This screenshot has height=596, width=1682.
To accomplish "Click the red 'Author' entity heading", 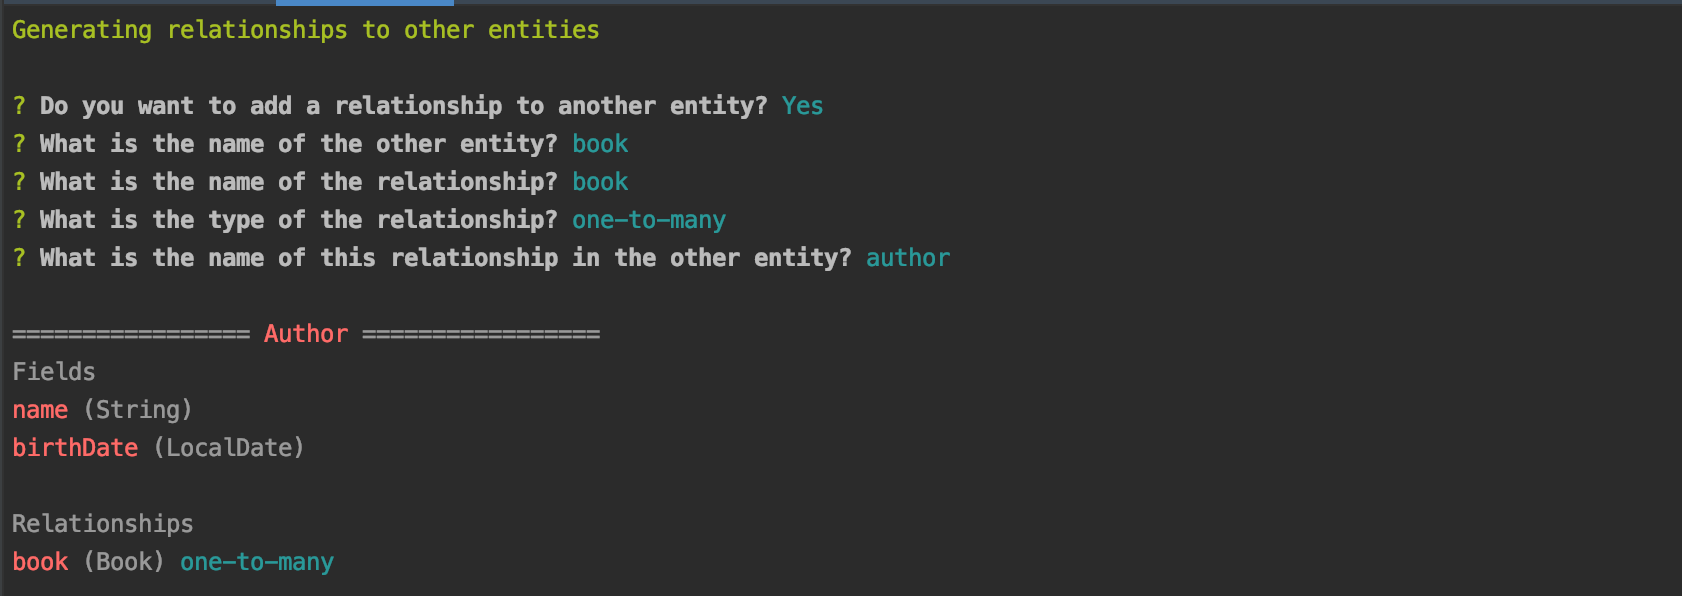I will 306,334.
